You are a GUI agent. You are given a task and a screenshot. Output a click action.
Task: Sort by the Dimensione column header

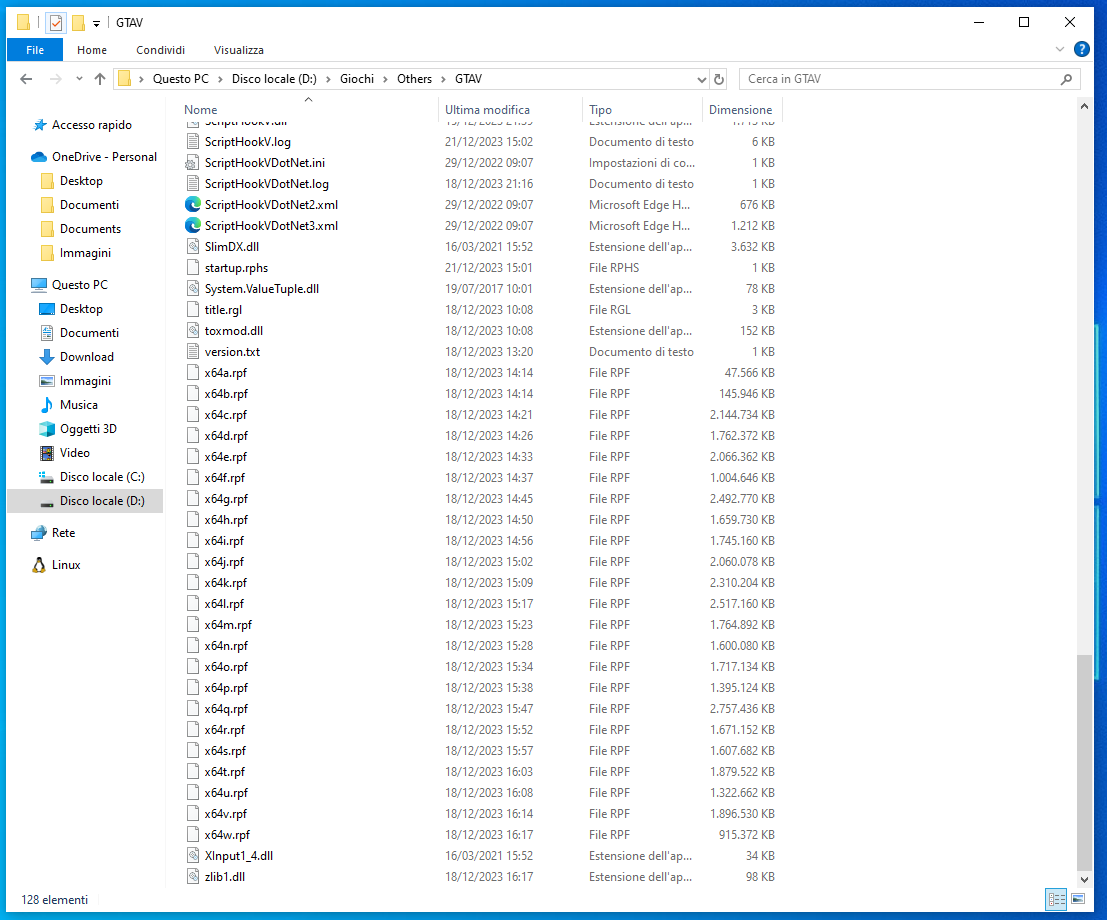[742, 109]
